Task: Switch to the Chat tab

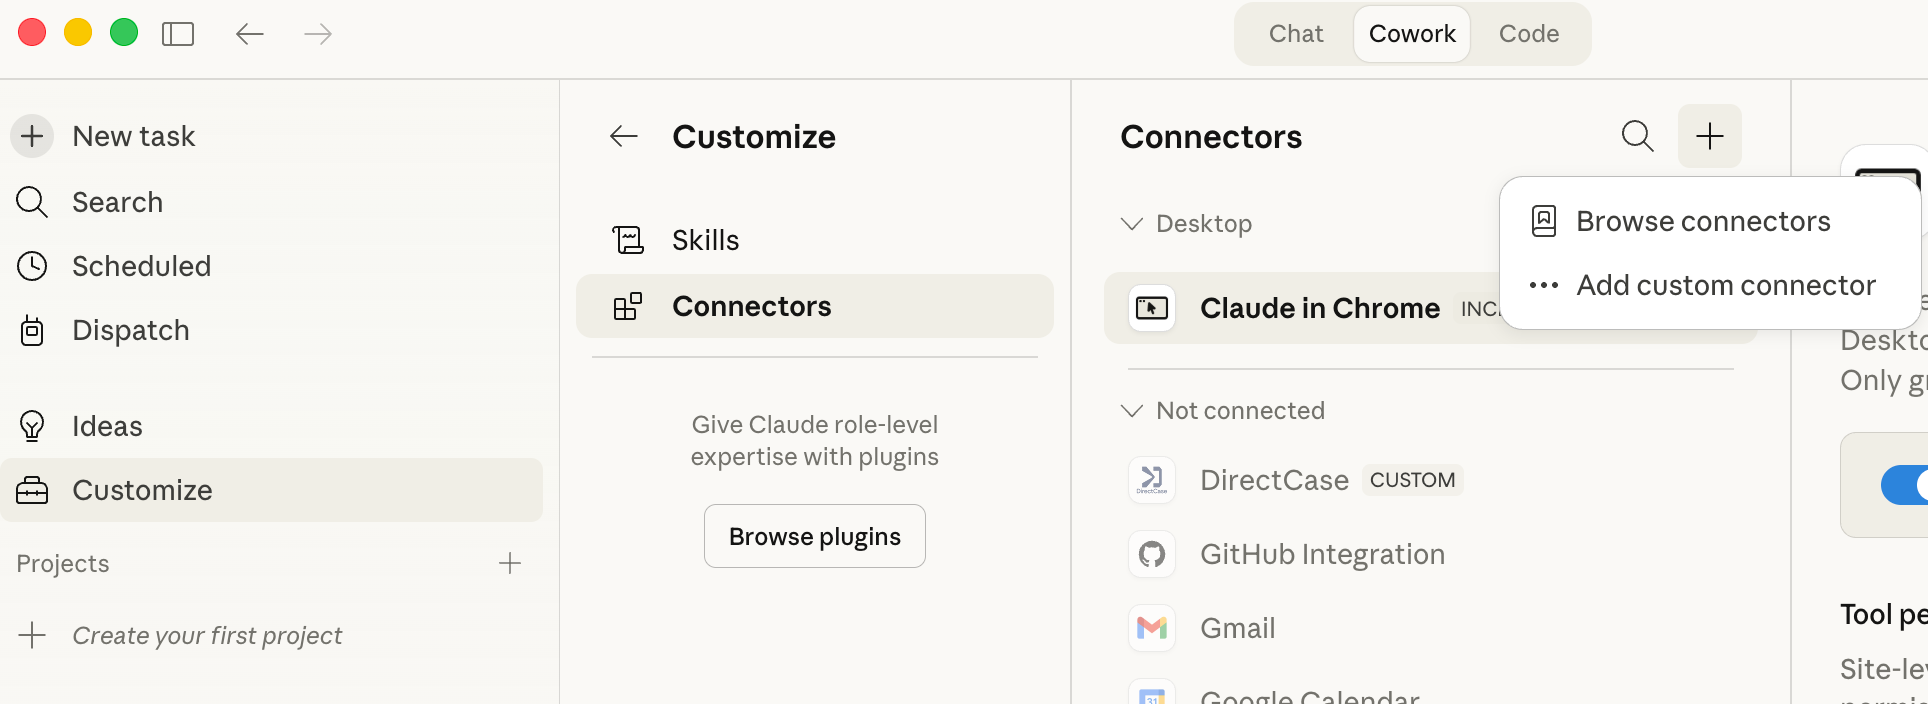Action: click(1295, 34)
